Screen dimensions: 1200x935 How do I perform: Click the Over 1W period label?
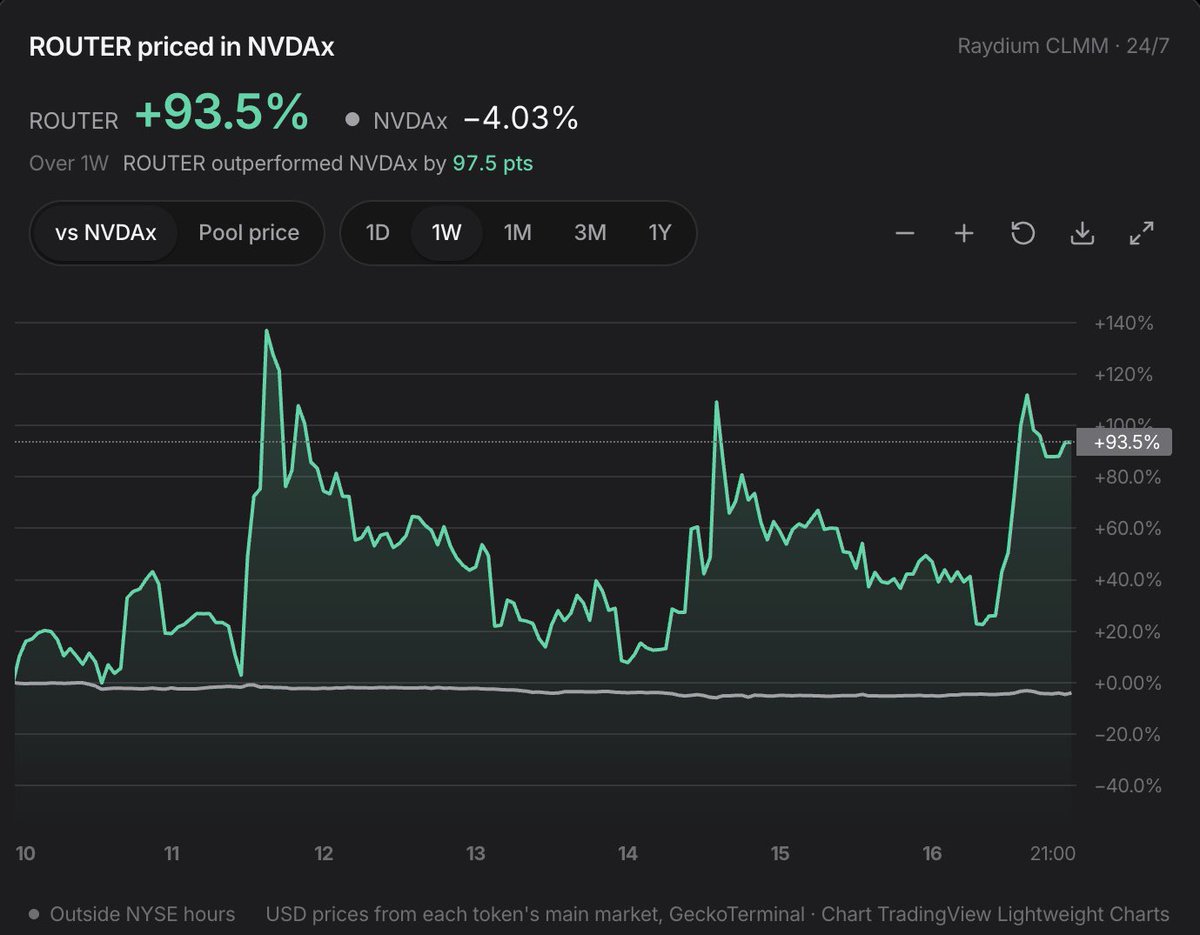pyautogui.click(x=68, y=163)
